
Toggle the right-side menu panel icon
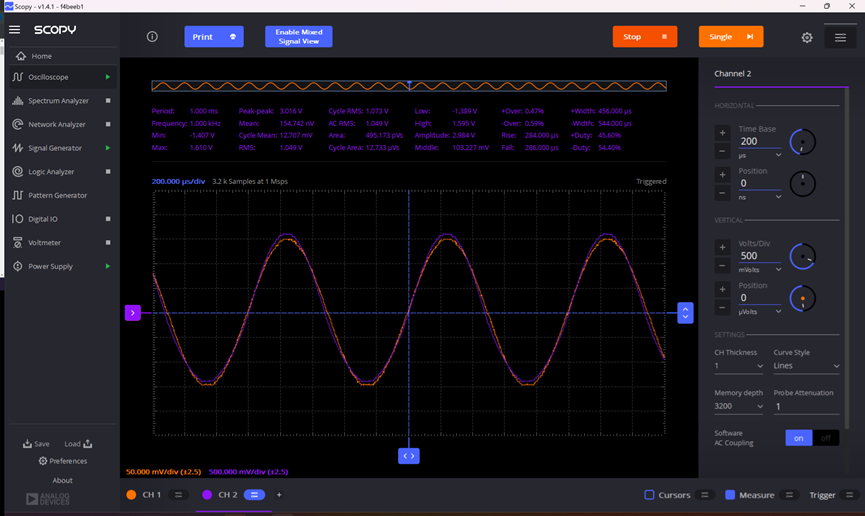(x=840, y=37)
